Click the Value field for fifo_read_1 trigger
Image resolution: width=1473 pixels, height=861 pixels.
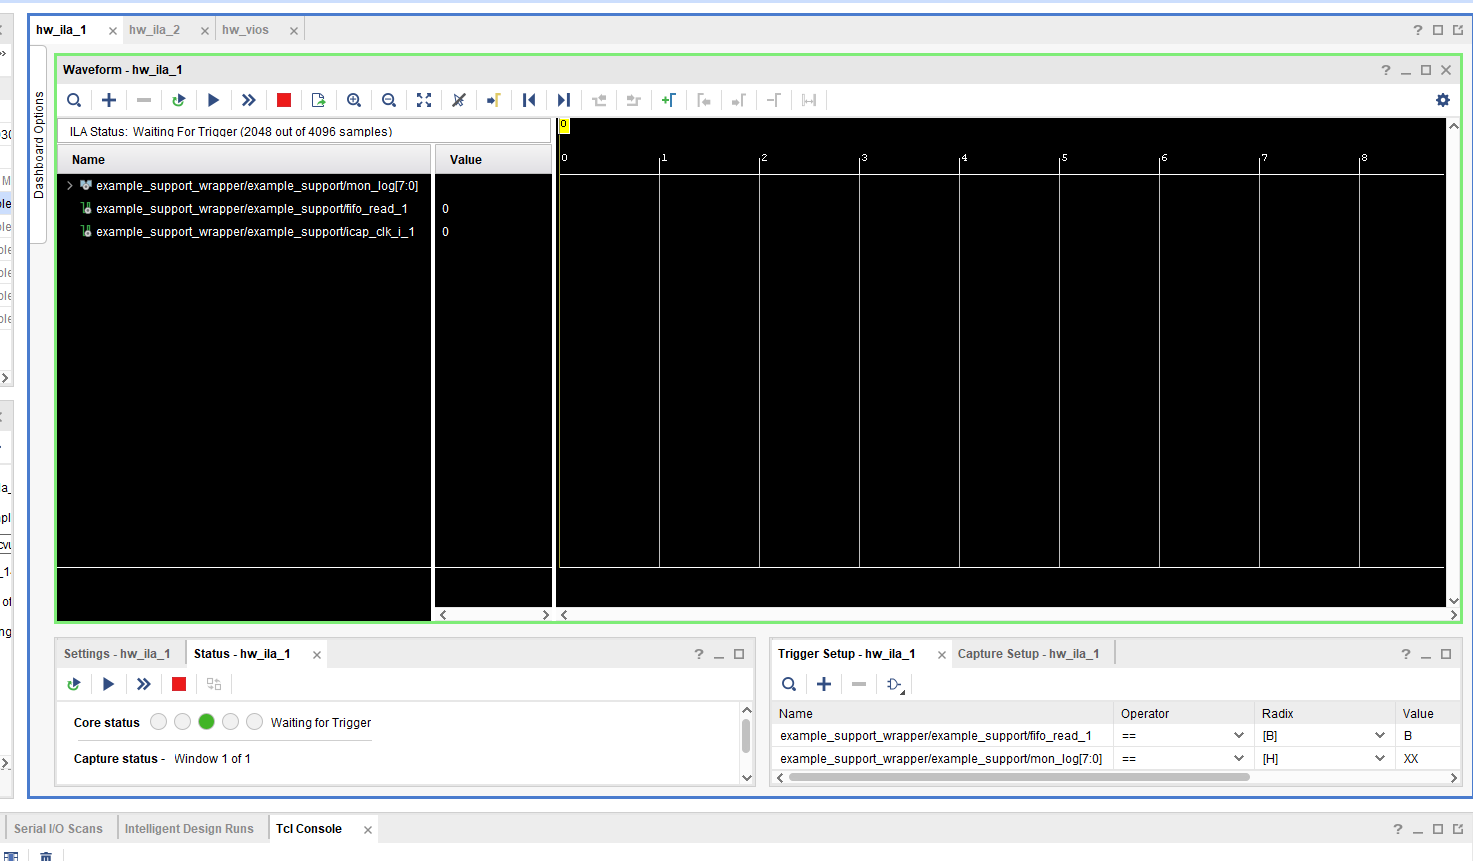pyautogui.click(x=1425, y=736)
